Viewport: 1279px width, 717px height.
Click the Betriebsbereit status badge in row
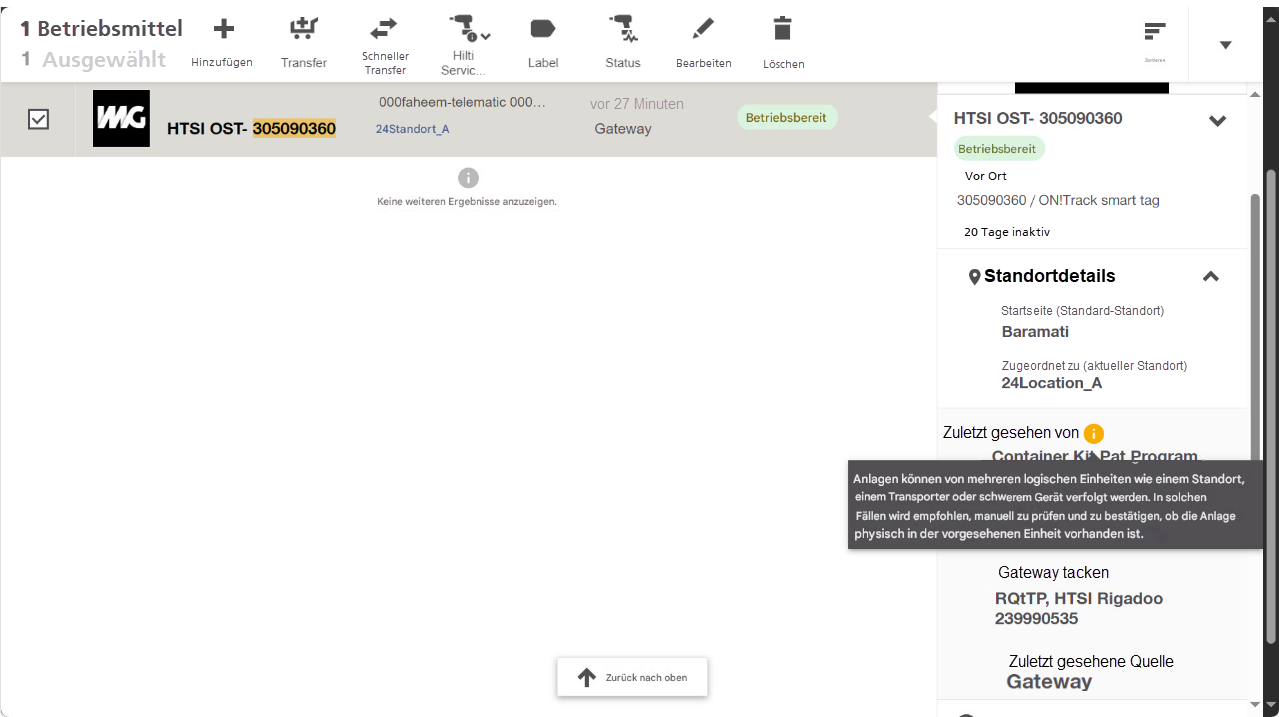pos(786,118)
